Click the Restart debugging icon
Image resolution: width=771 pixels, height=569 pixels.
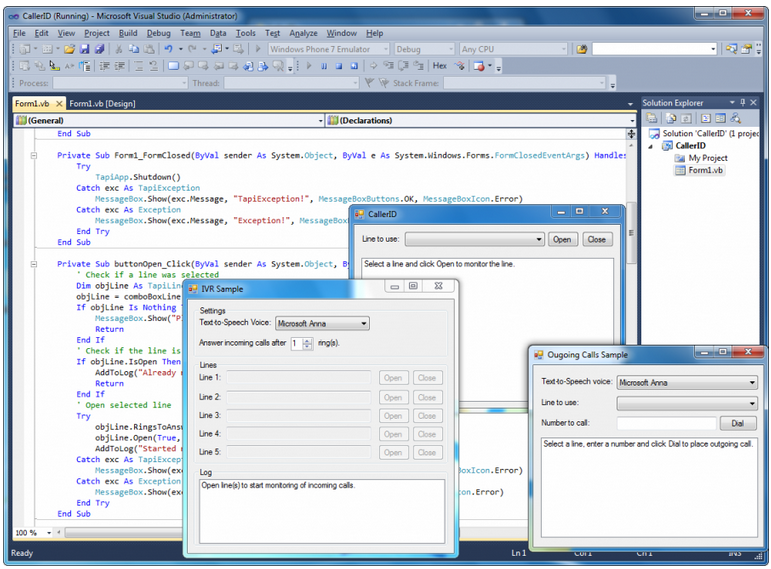click(x=354, y=66)
